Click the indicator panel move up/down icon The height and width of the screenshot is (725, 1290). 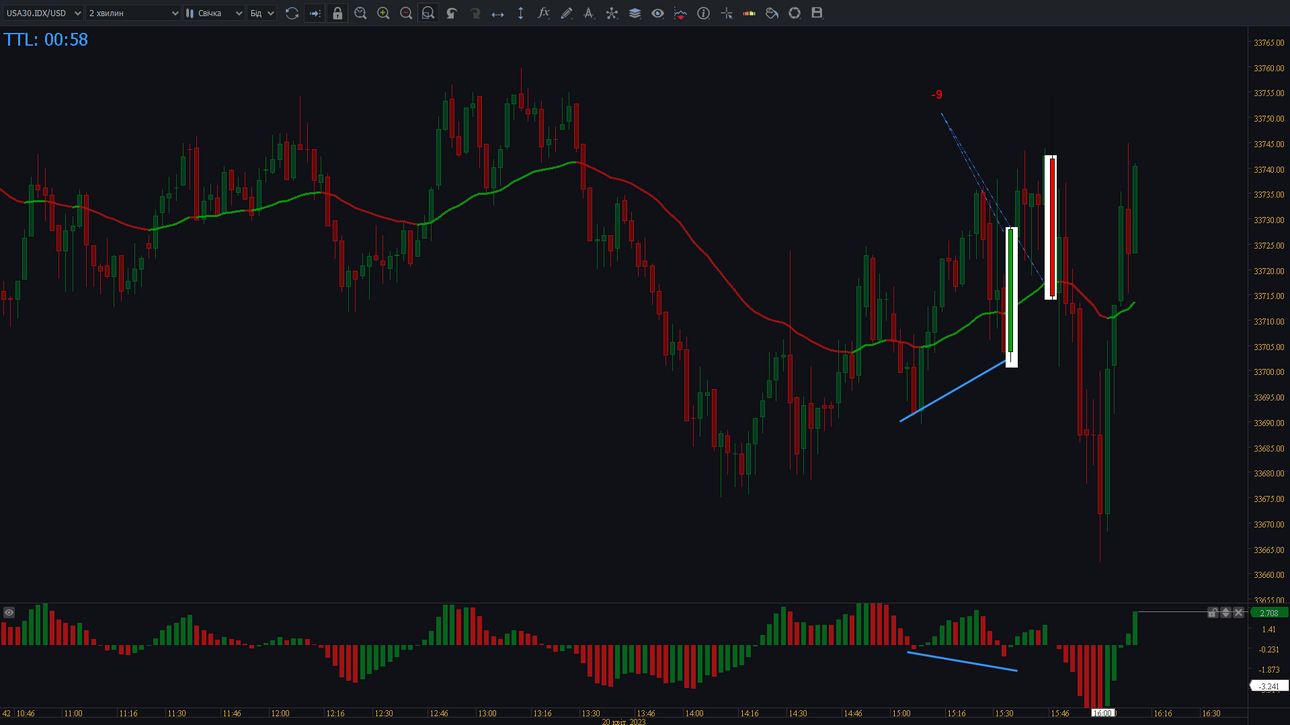click(1225, 612)
